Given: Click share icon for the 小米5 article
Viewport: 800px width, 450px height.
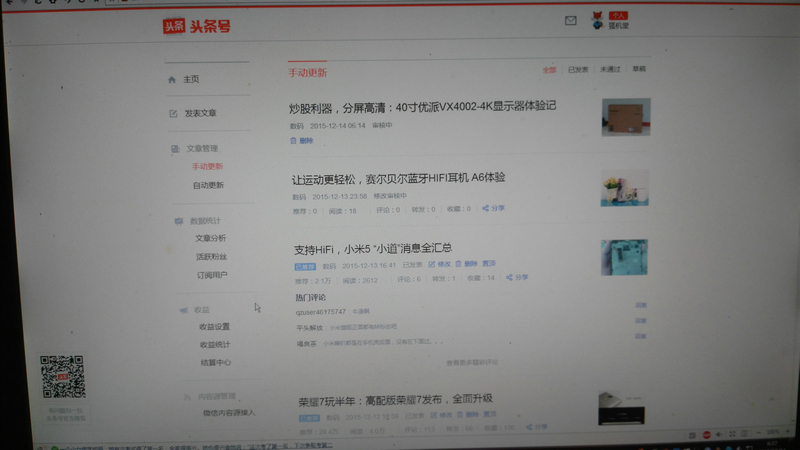Looking at the screenshot, I should (x=509, y=278).
